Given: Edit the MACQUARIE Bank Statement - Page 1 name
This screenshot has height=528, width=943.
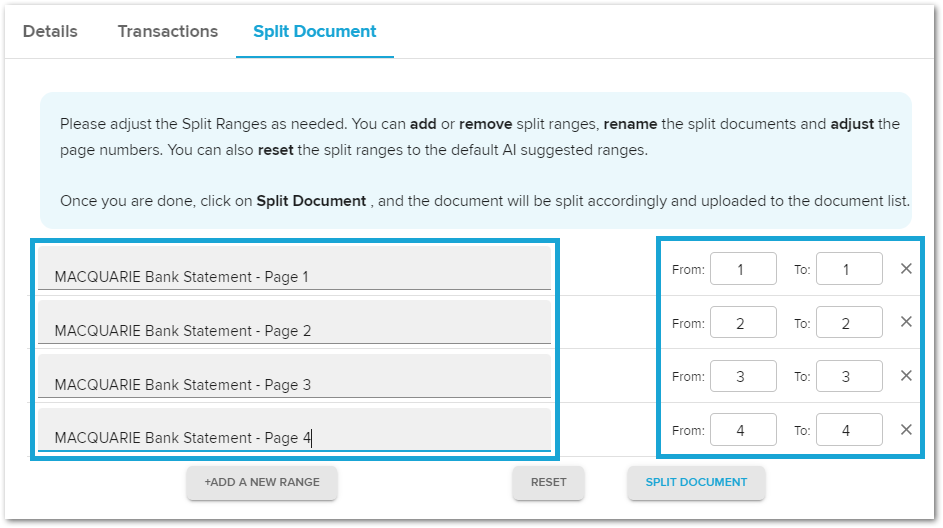Looking at the screenshot, I should pos(294,268).
